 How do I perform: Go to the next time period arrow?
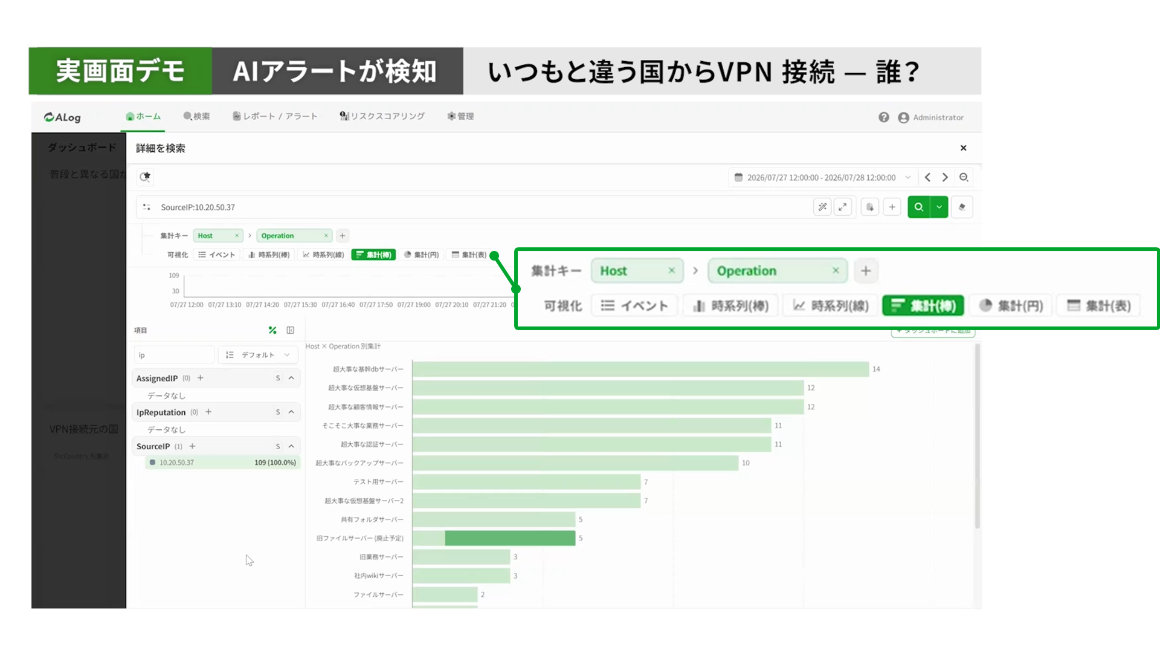tap(945, 177)
